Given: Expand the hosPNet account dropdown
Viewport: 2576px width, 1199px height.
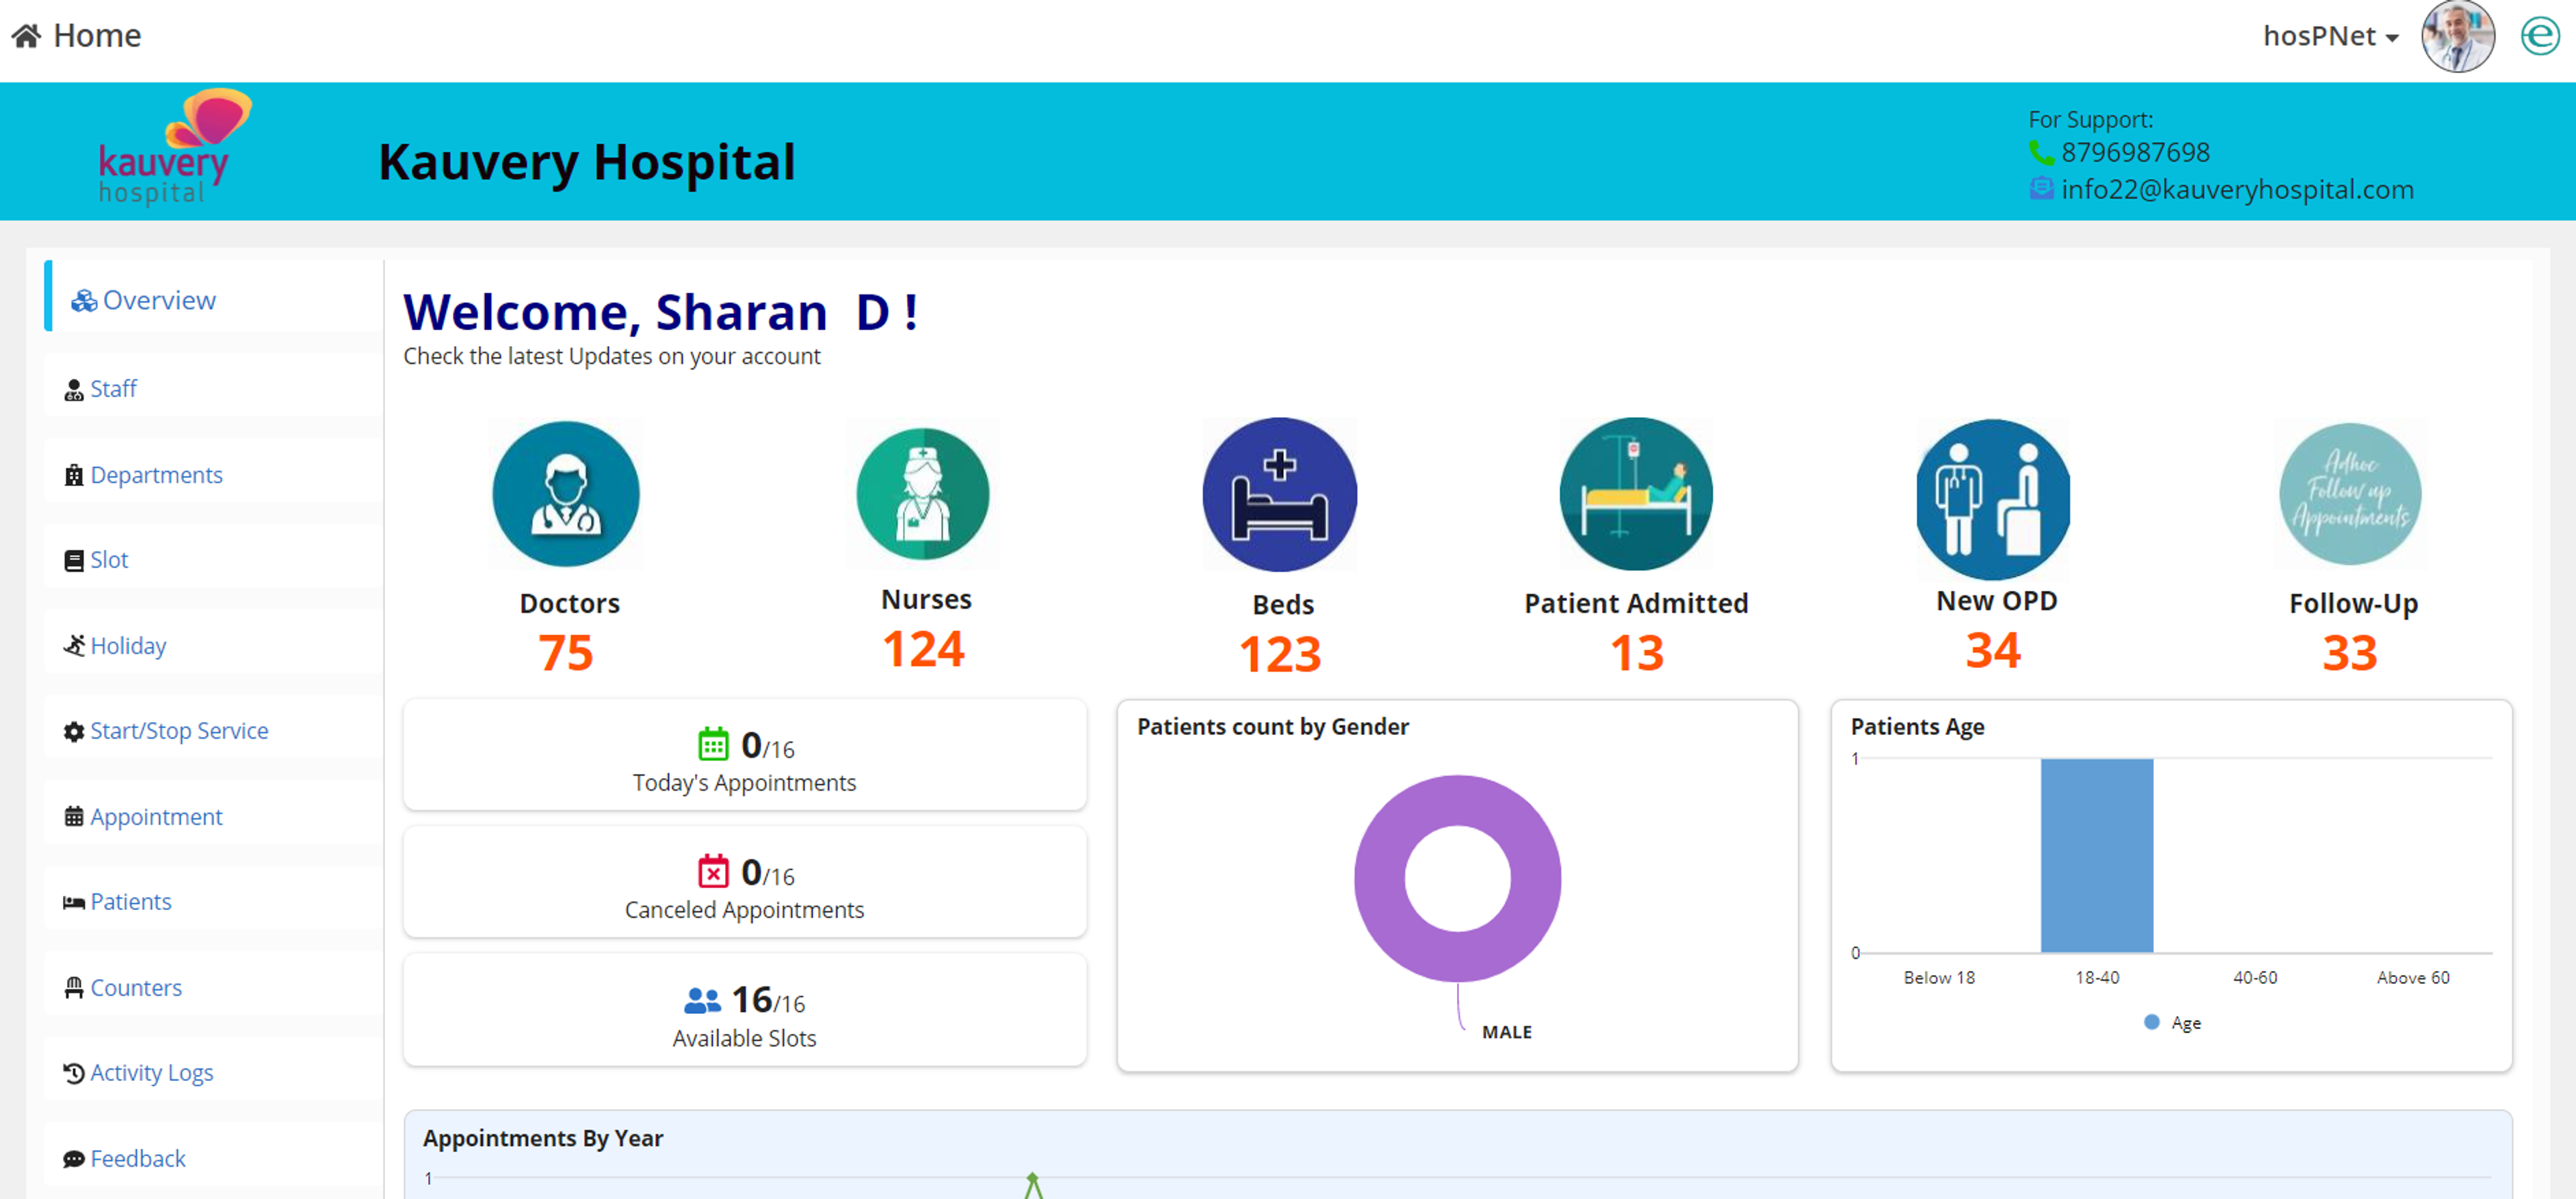Looking at the screenshot, I should click(x=2330, y=36).
